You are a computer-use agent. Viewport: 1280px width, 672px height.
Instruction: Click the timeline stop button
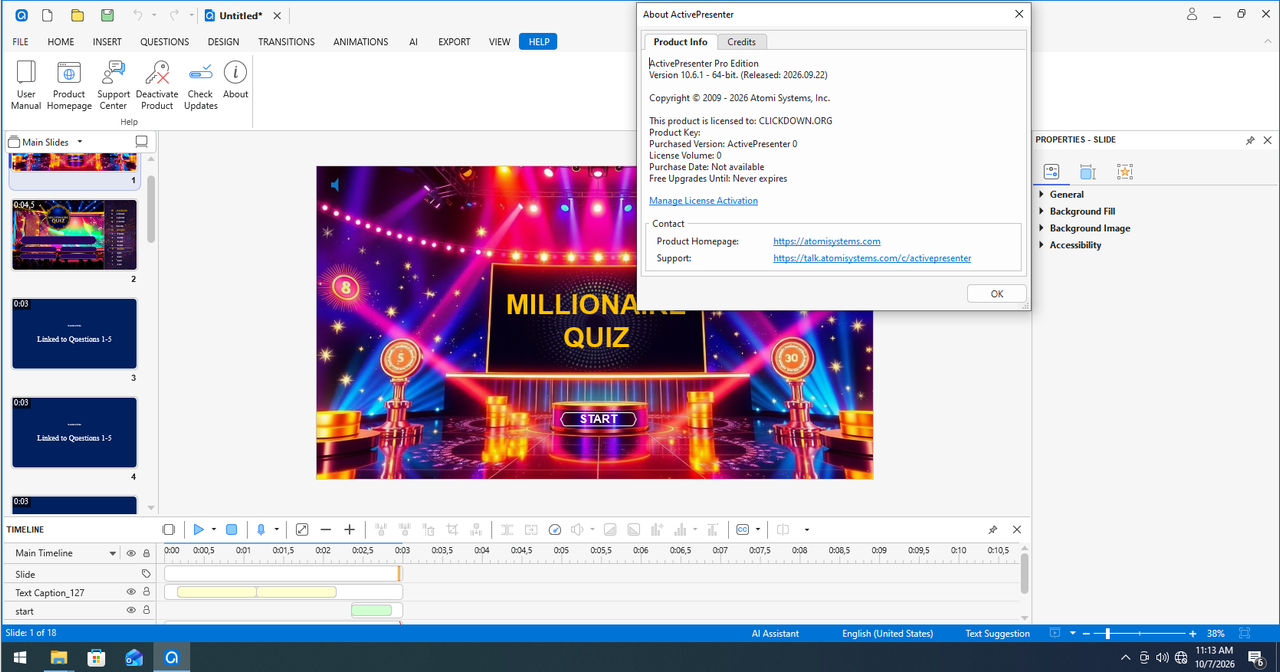(231, 529)
